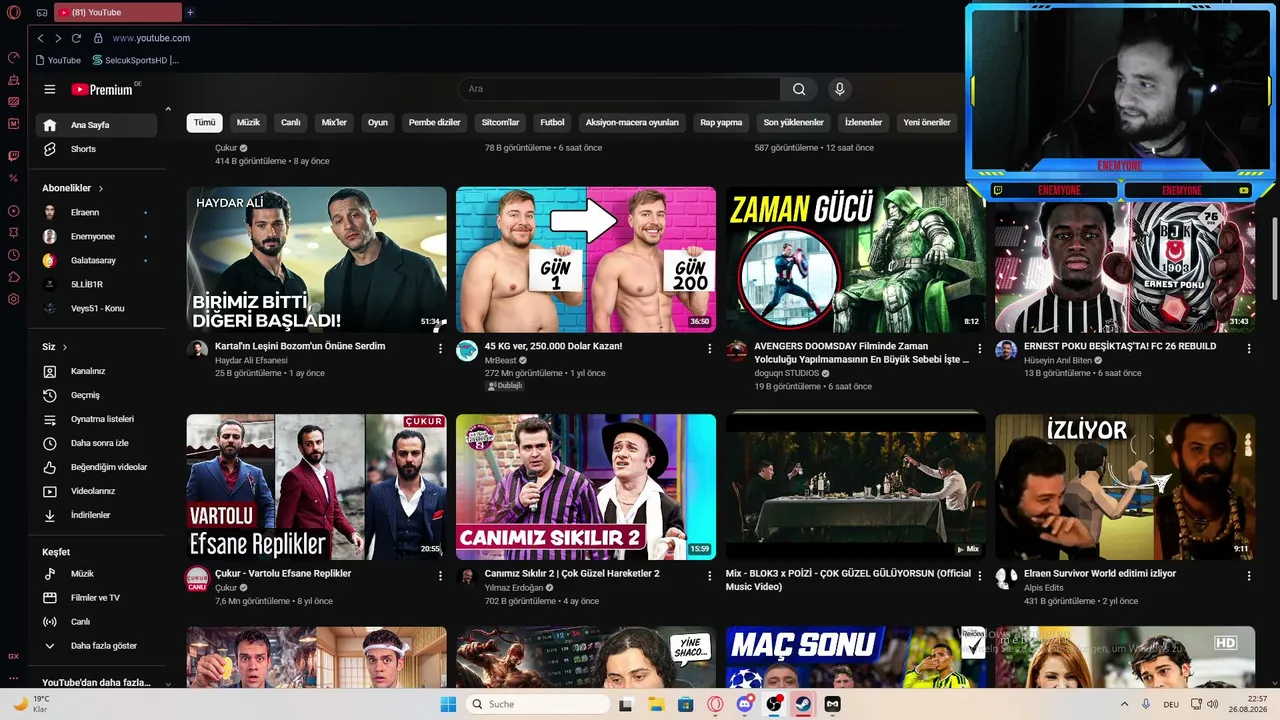Click the YouTube search field
The image size is (1280, 720).
coord(619,89)
